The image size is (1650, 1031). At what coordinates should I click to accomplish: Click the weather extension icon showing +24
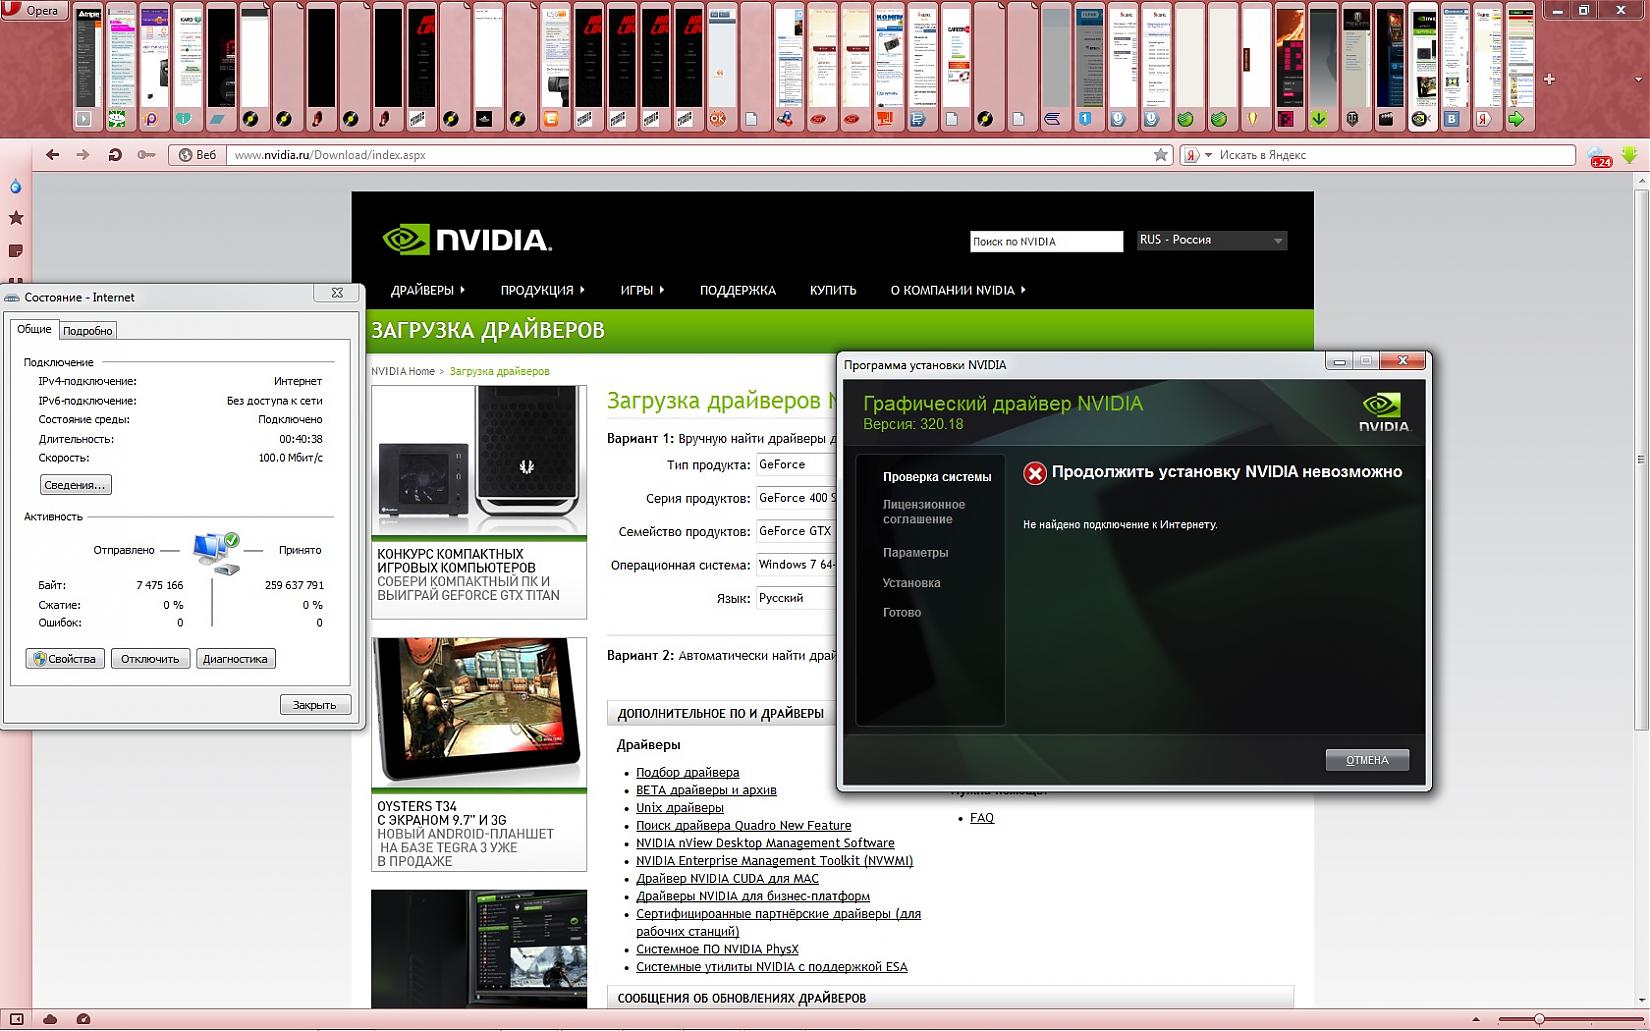[1599, 157]
